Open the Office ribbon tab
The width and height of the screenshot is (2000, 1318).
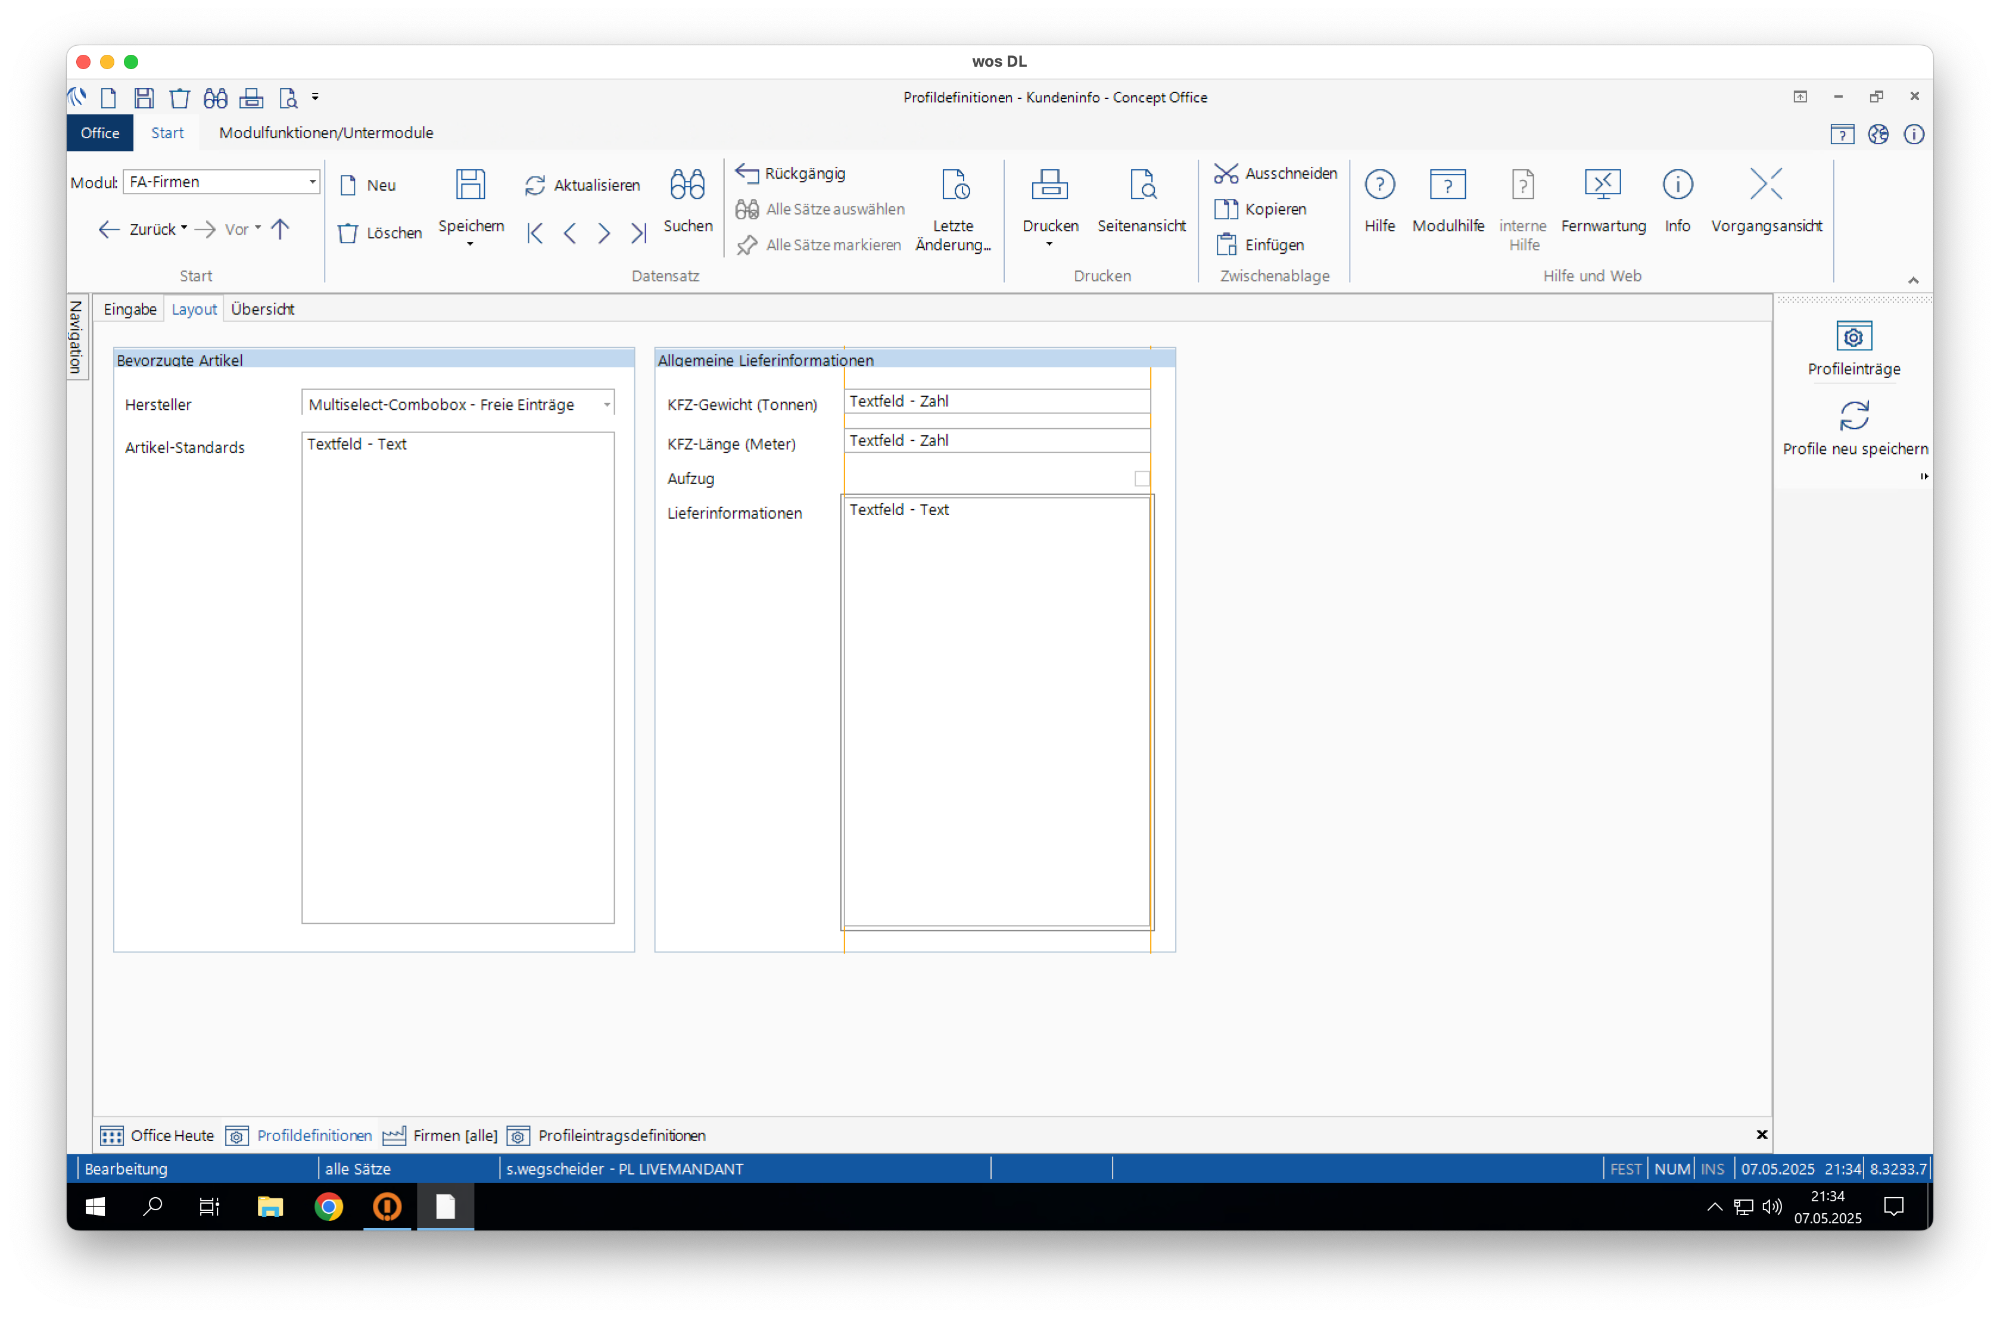coord(100,133)
